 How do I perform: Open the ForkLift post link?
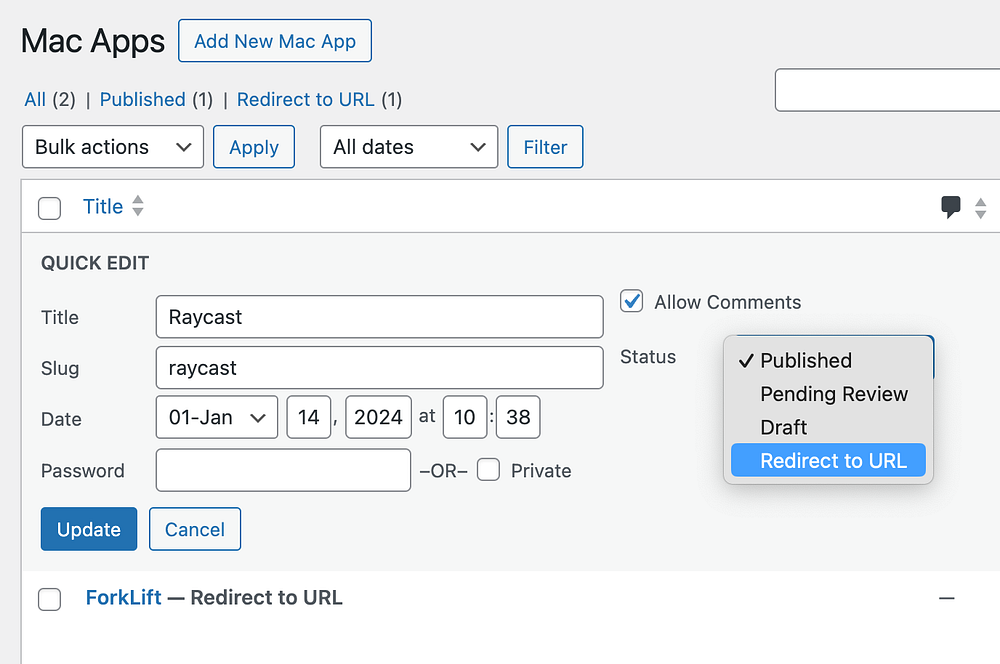[x=122, y=598]
